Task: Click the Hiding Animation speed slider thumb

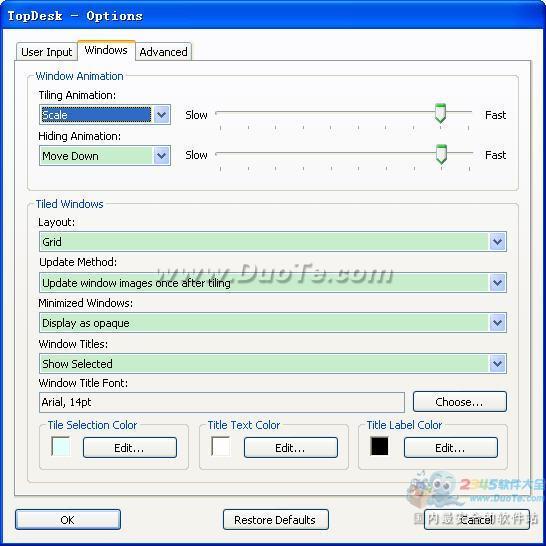Action: point(441,154)
